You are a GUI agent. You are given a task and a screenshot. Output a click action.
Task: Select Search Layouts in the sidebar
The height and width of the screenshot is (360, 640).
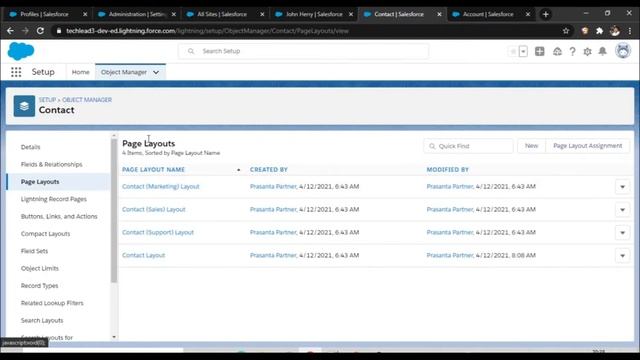pyautogui.click(x=42, y=320)
